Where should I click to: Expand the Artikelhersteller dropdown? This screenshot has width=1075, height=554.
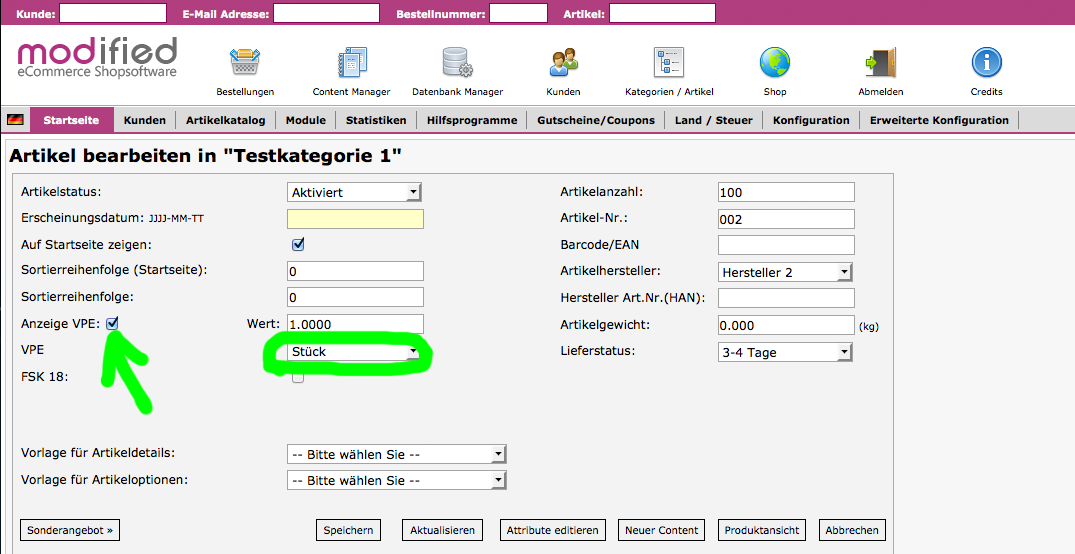point(785,272)
